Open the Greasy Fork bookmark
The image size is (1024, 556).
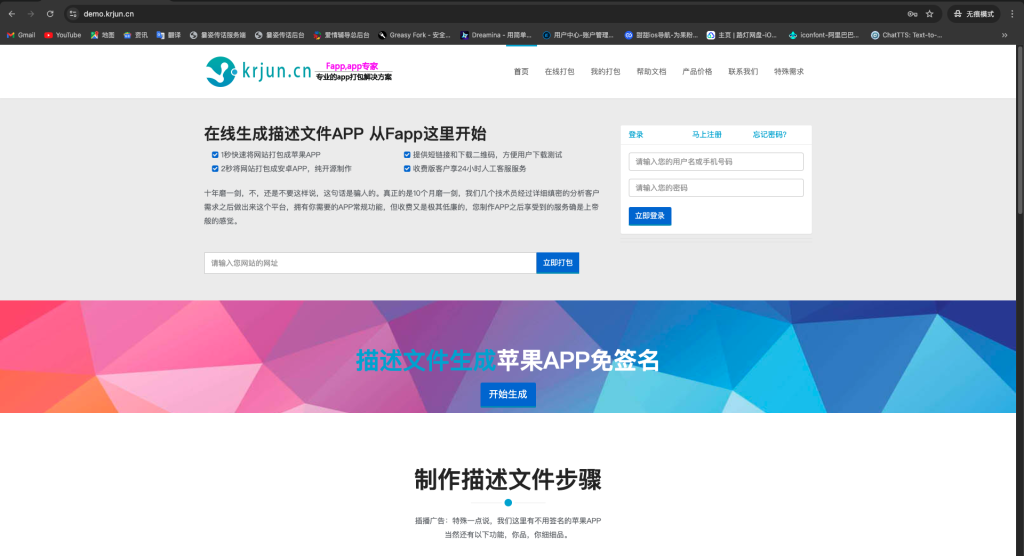click(x=415, y=35)
